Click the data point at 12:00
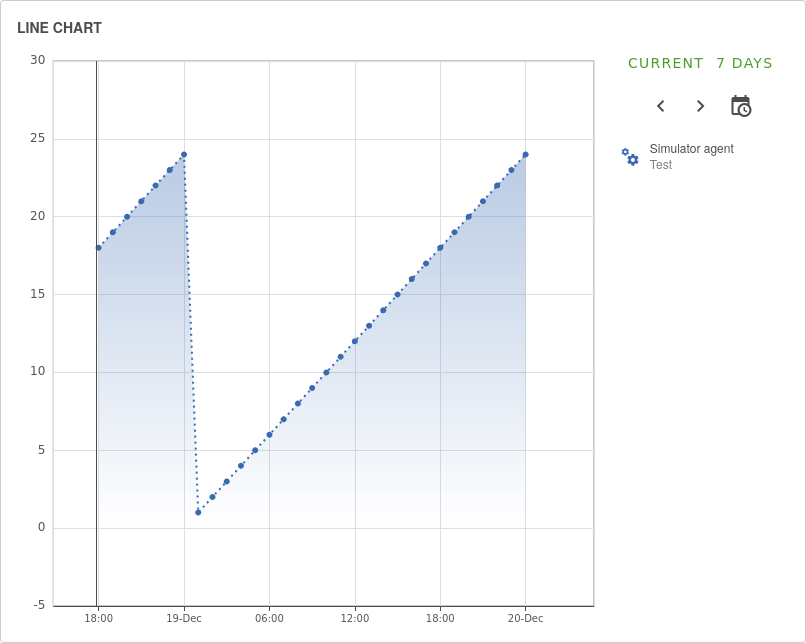806x643 pixels. coord(355,341)
